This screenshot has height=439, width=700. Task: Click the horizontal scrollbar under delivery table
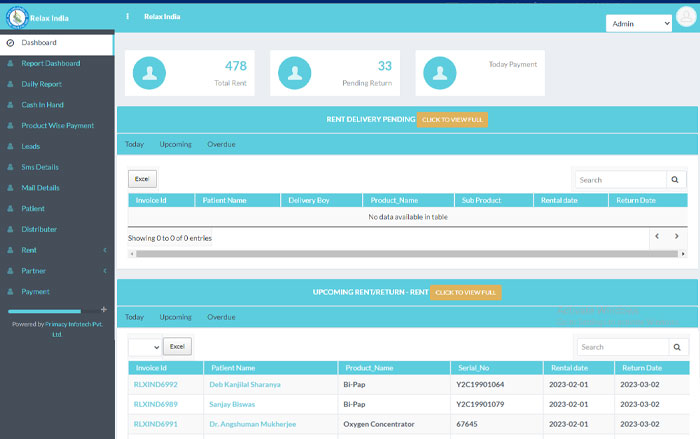coord(407,254)
